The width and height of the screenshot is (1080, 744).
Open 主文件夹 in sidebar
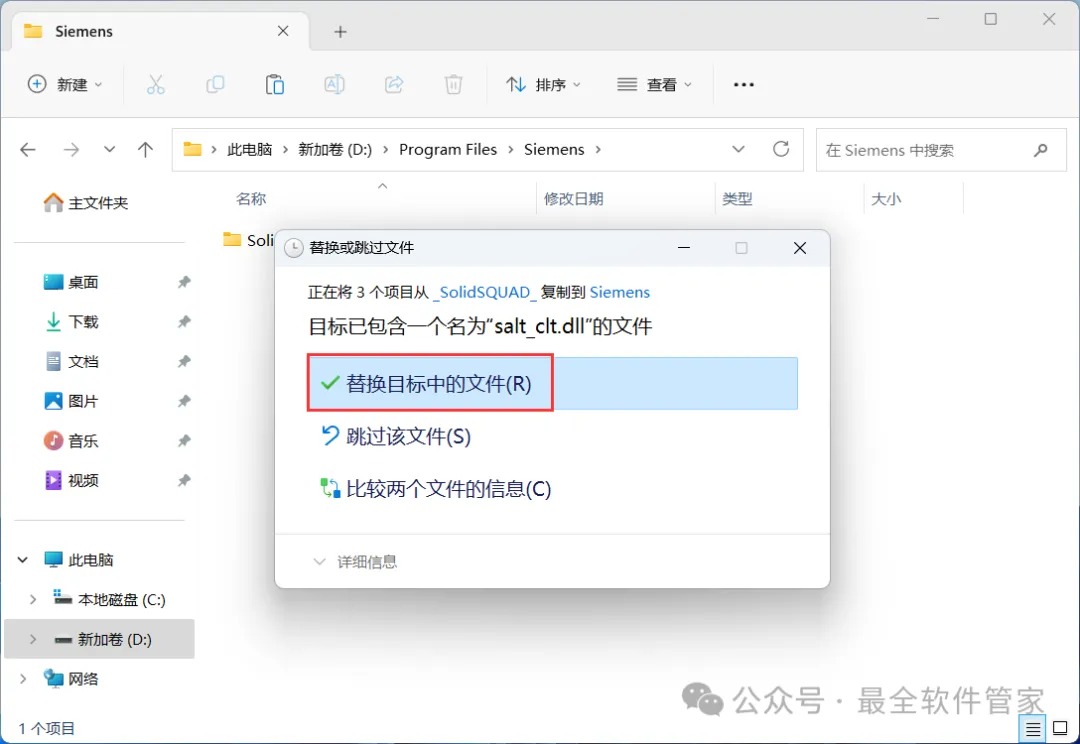(x=85, y=203)
